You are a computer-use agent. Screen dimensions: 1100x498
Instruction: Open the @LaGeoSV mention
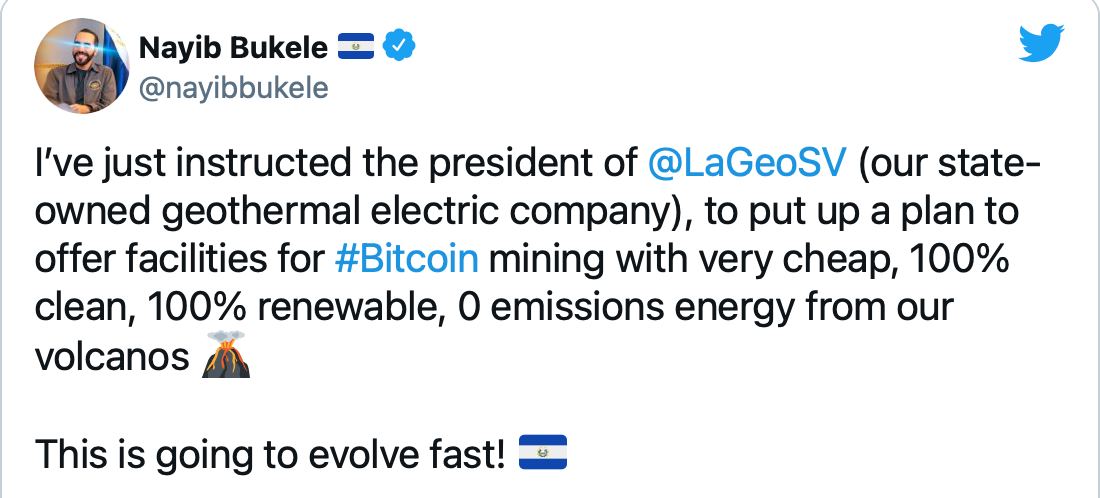pos(748,165)
